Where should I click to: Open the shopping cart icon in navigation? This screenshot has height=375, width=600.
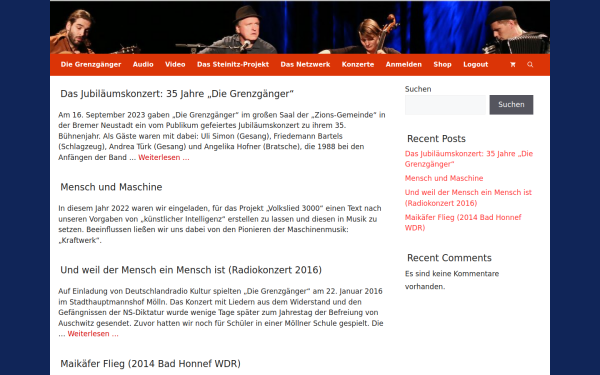click(x=513, y=65)
